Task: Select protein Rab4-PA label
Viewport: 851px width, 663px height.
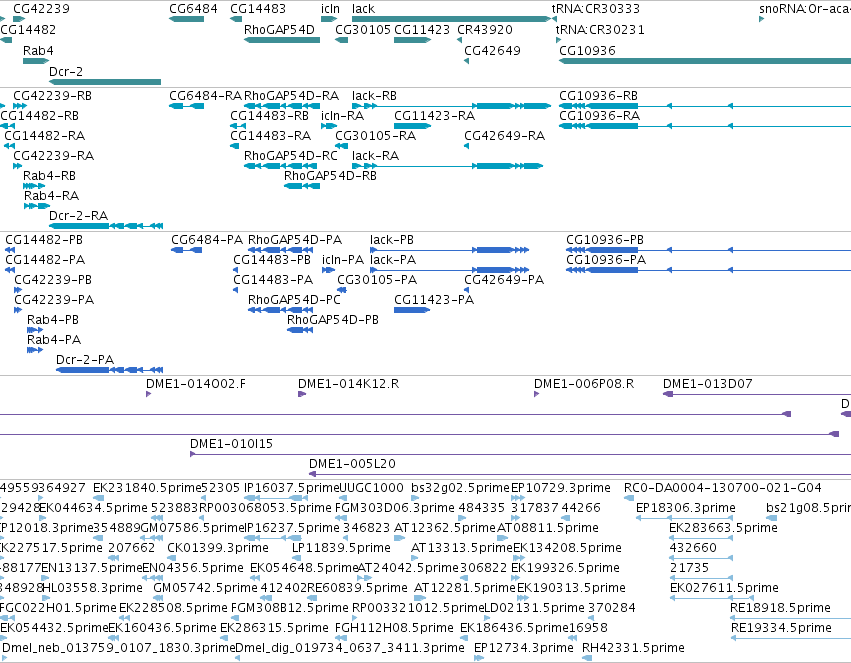Action: pos(54,340)
